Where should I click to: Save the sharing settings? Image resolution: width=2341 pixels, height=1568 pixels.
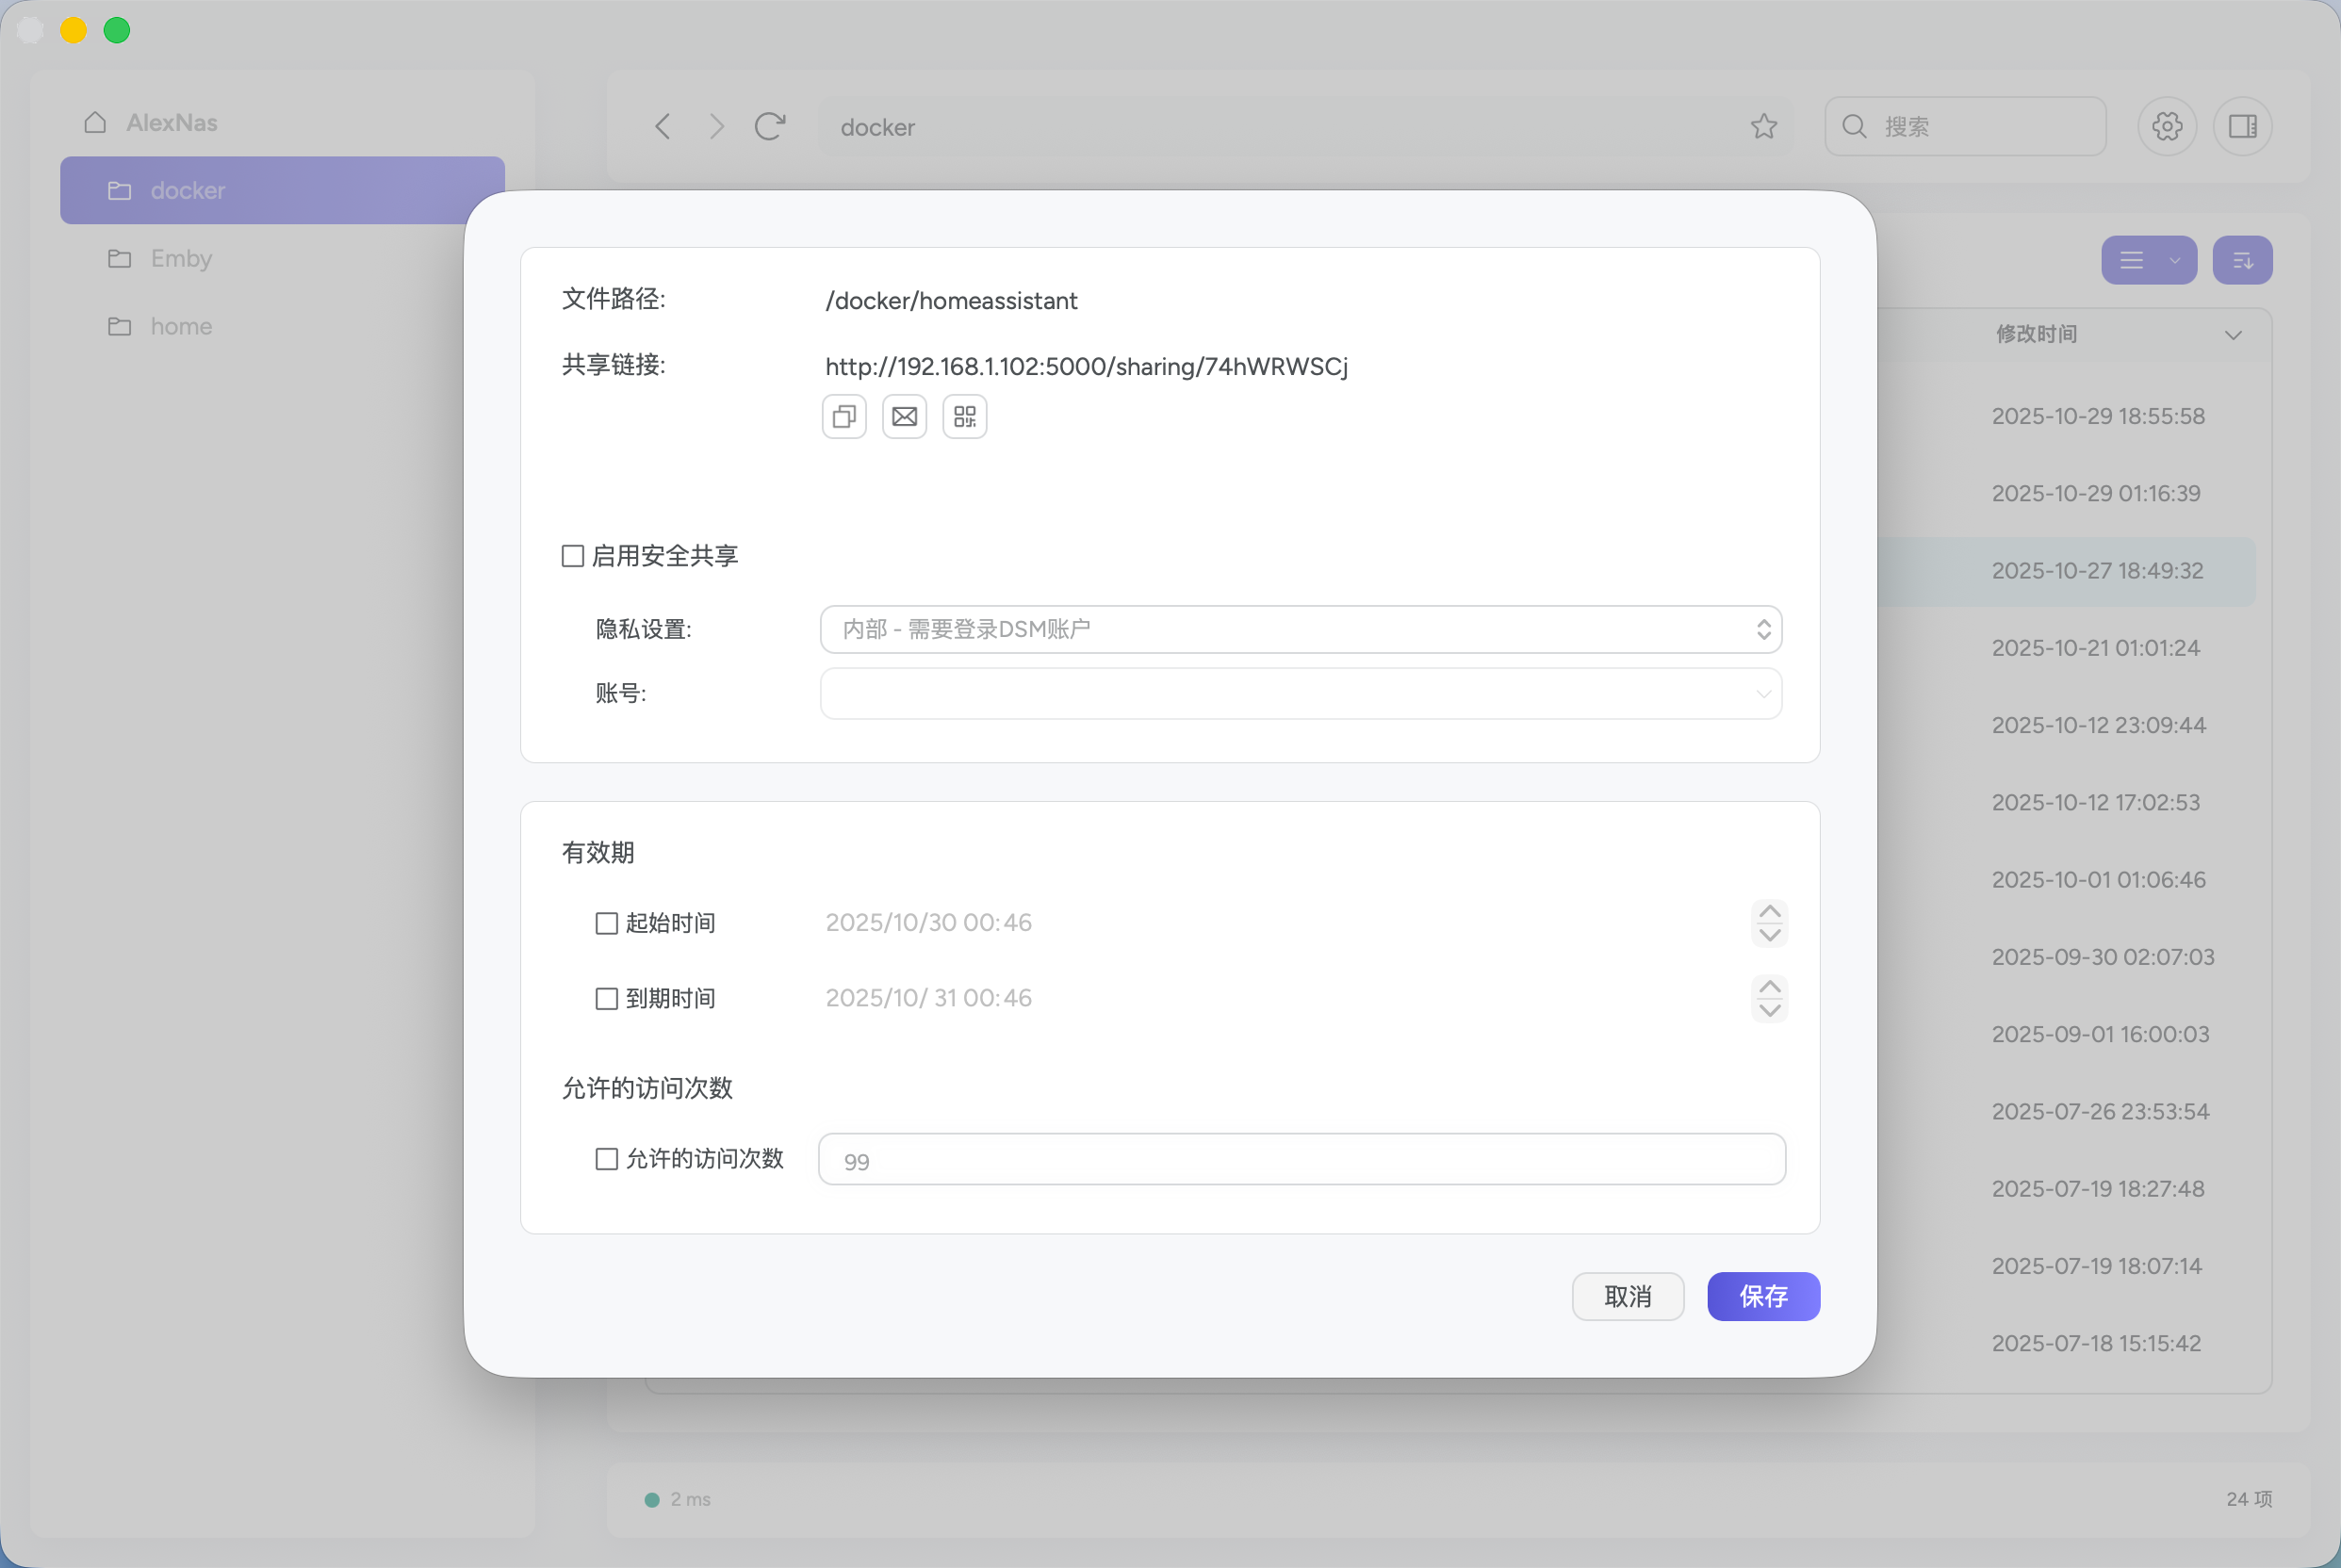click(x=1763, y=1296)
